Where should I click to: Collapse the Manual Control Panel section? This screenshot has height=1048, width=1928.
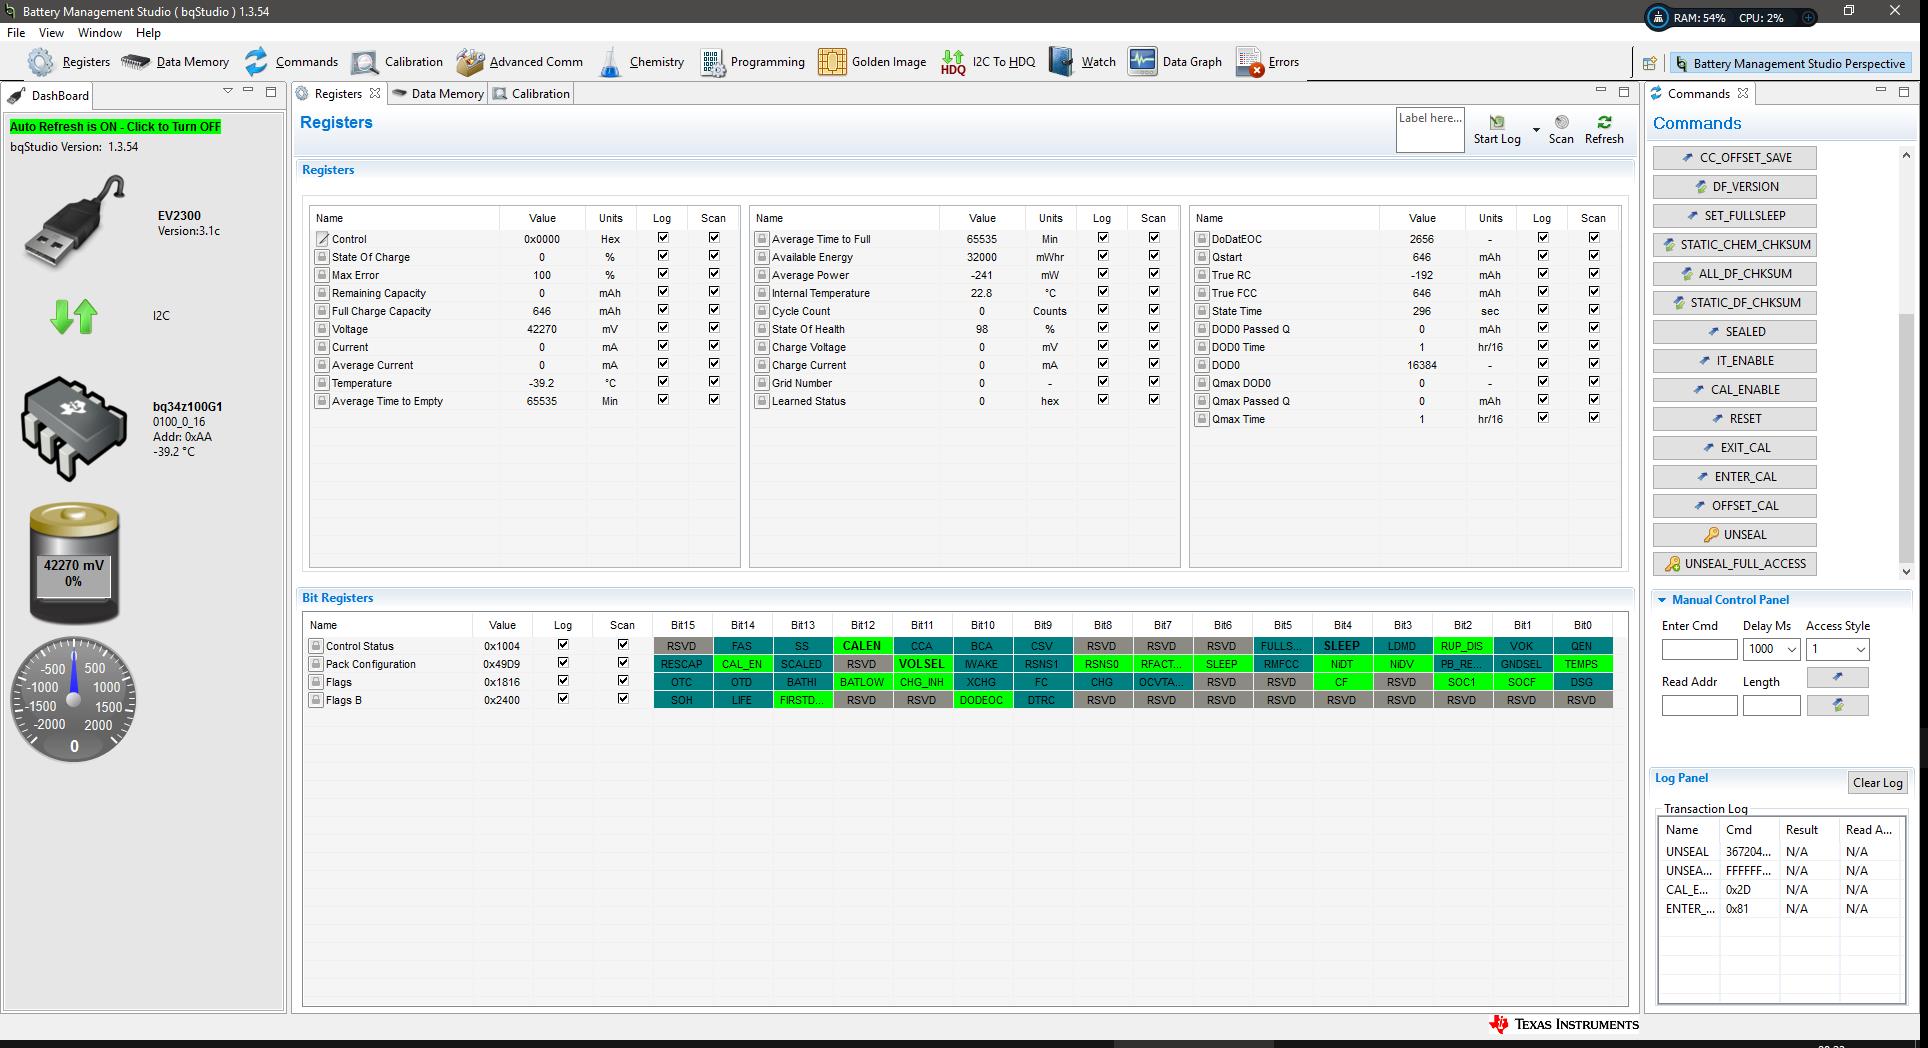click(x=1662, y=600)
